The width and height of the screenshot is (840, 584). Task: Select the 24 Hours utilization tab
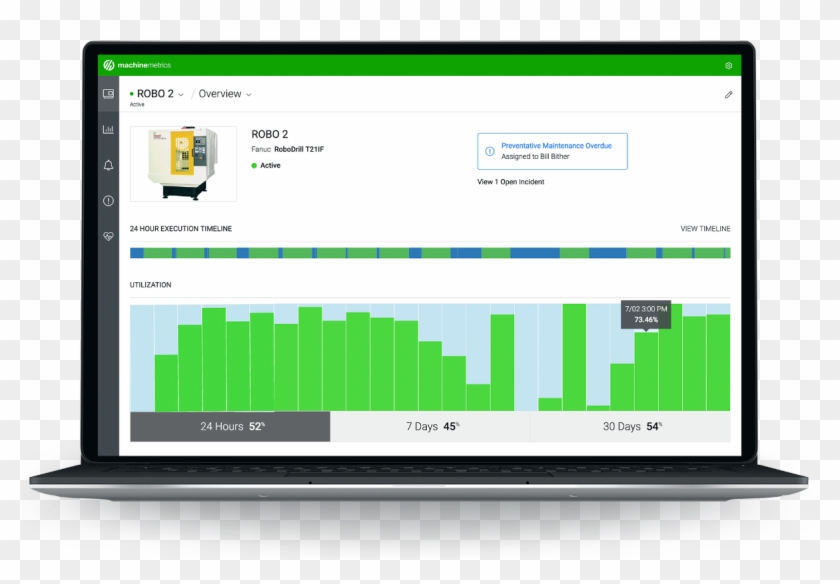230,426
